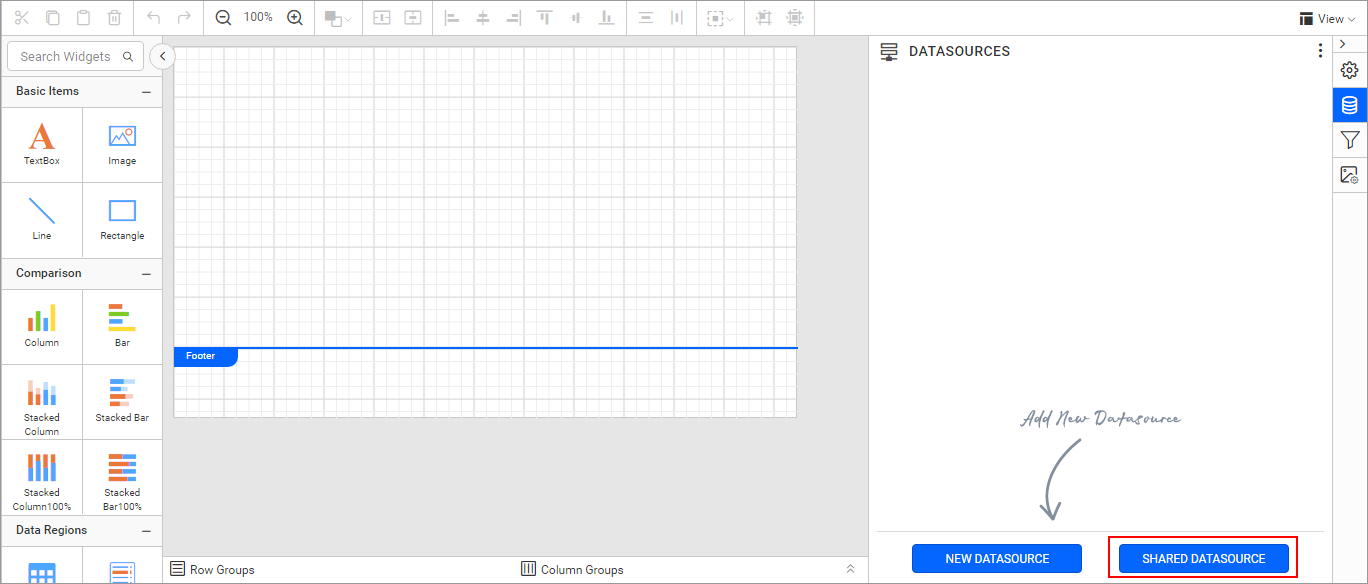The width and height of the screenshot is (1368, 584).
Task: Open the Parameters filter tab
Action: [1350, 140]
